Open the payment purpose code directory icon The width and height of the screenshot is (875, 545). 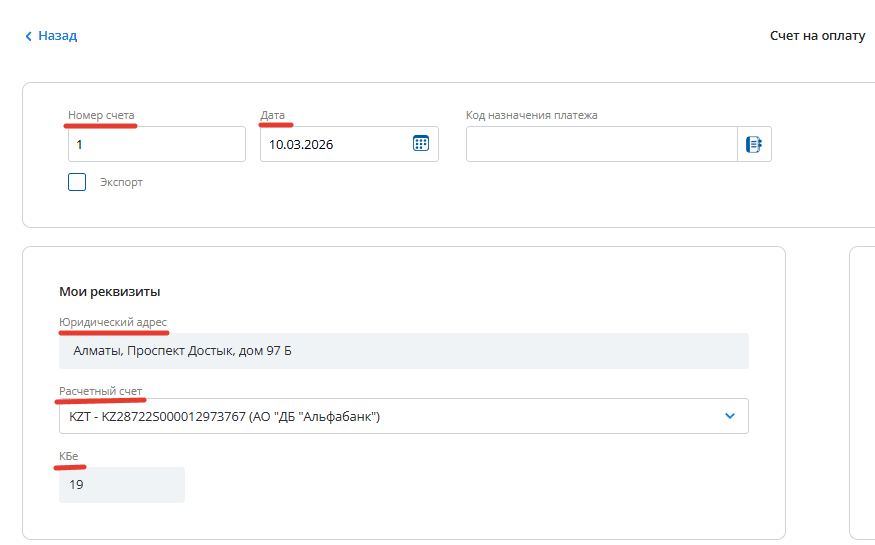[754, 144]
